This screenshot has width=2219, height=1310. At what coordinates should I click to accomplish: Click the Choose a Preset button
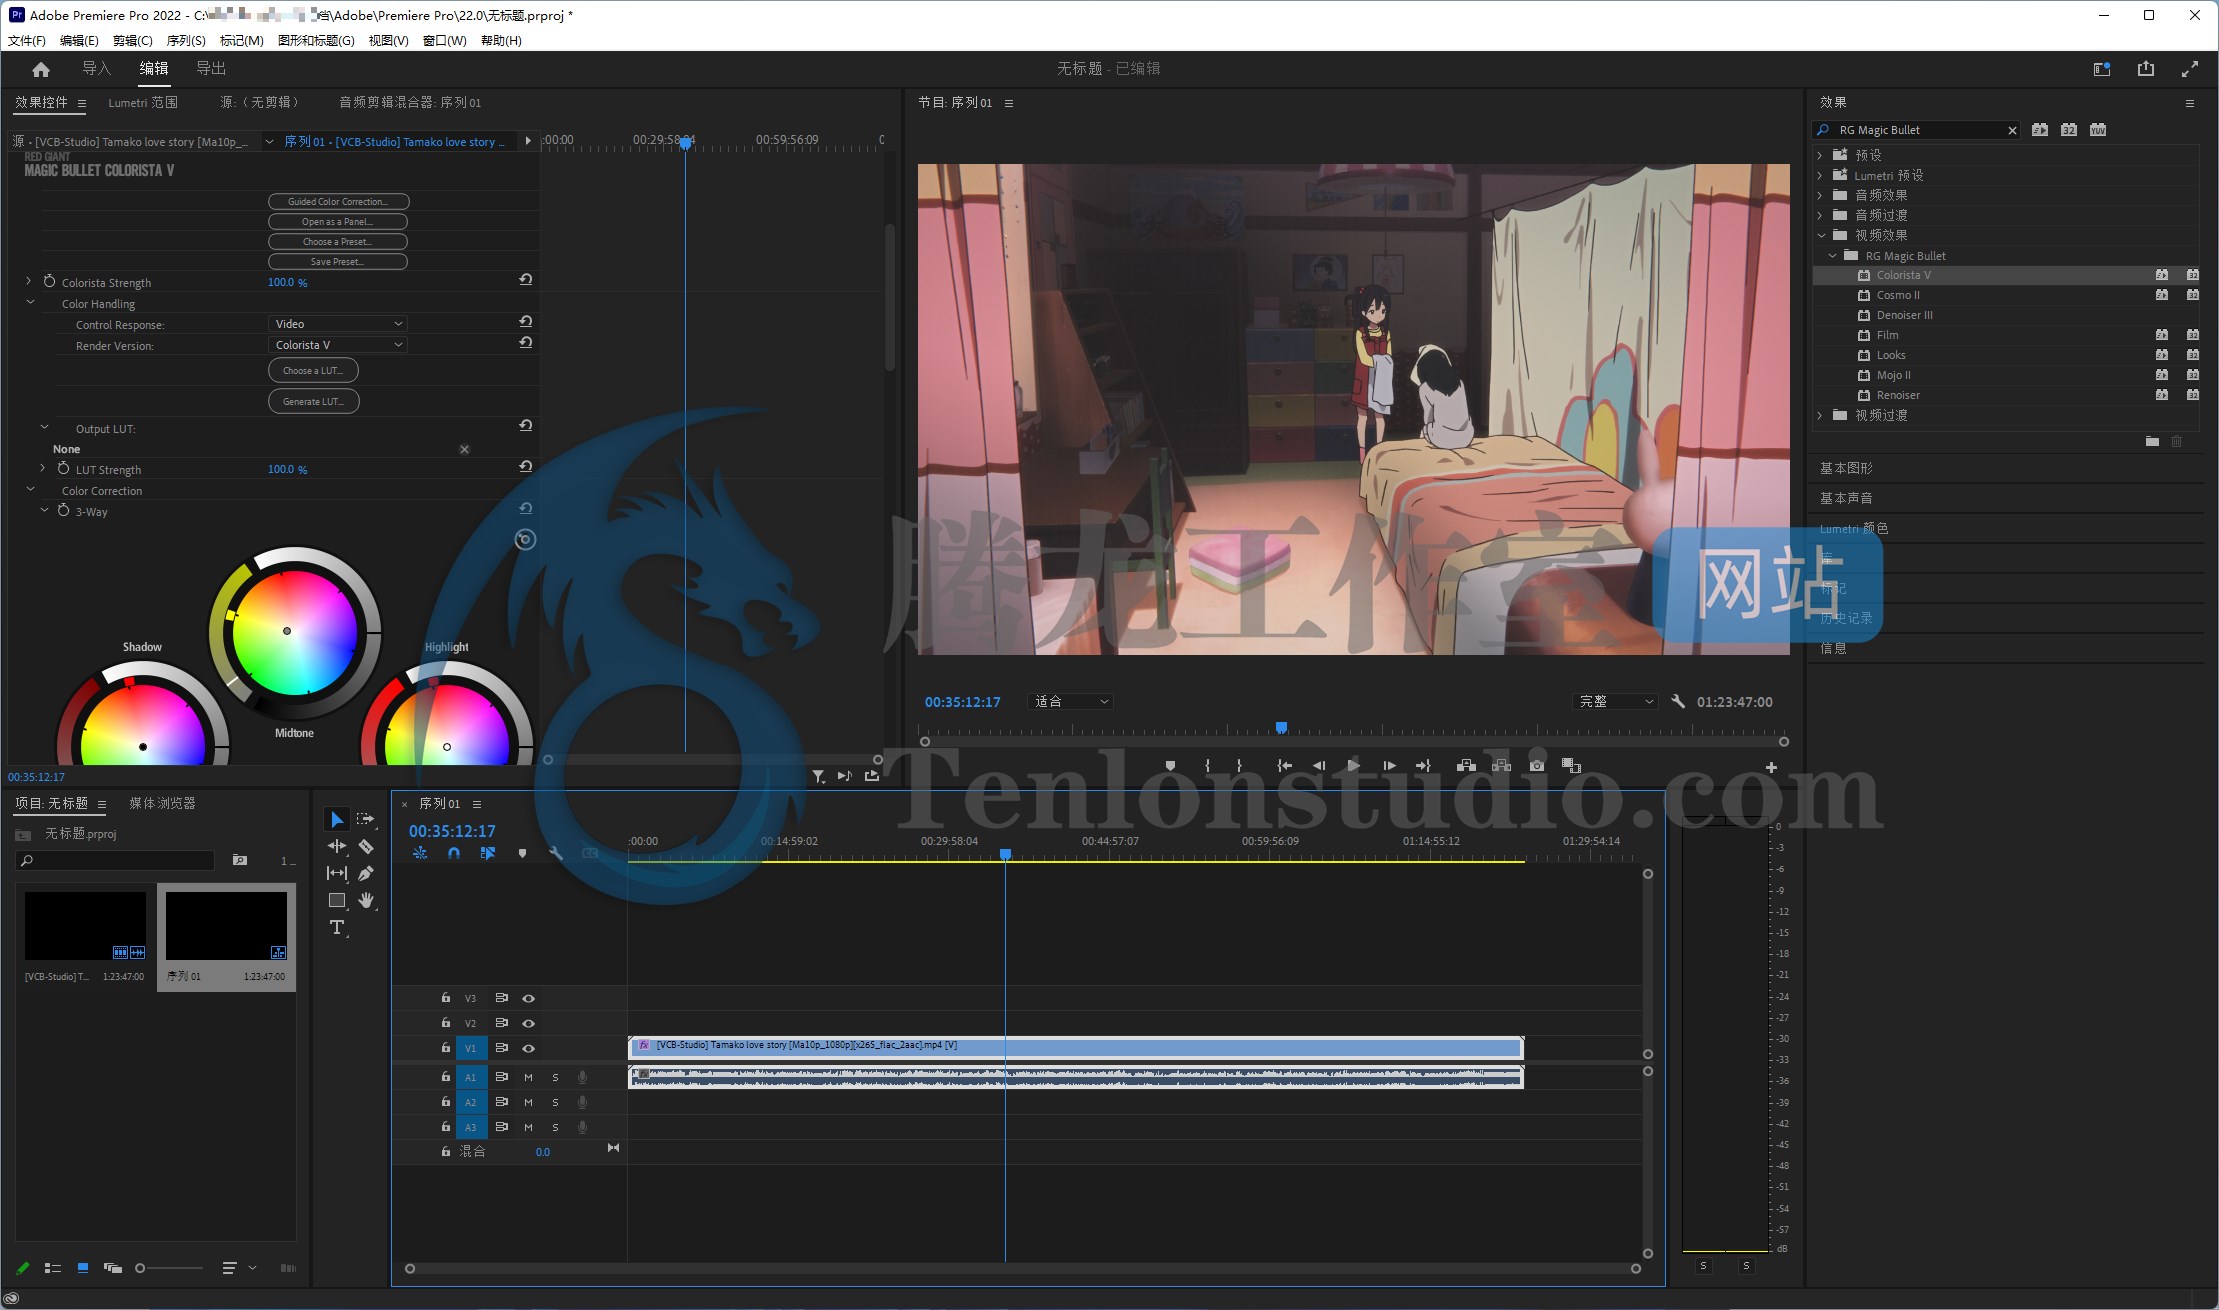(x=338, y=241)
